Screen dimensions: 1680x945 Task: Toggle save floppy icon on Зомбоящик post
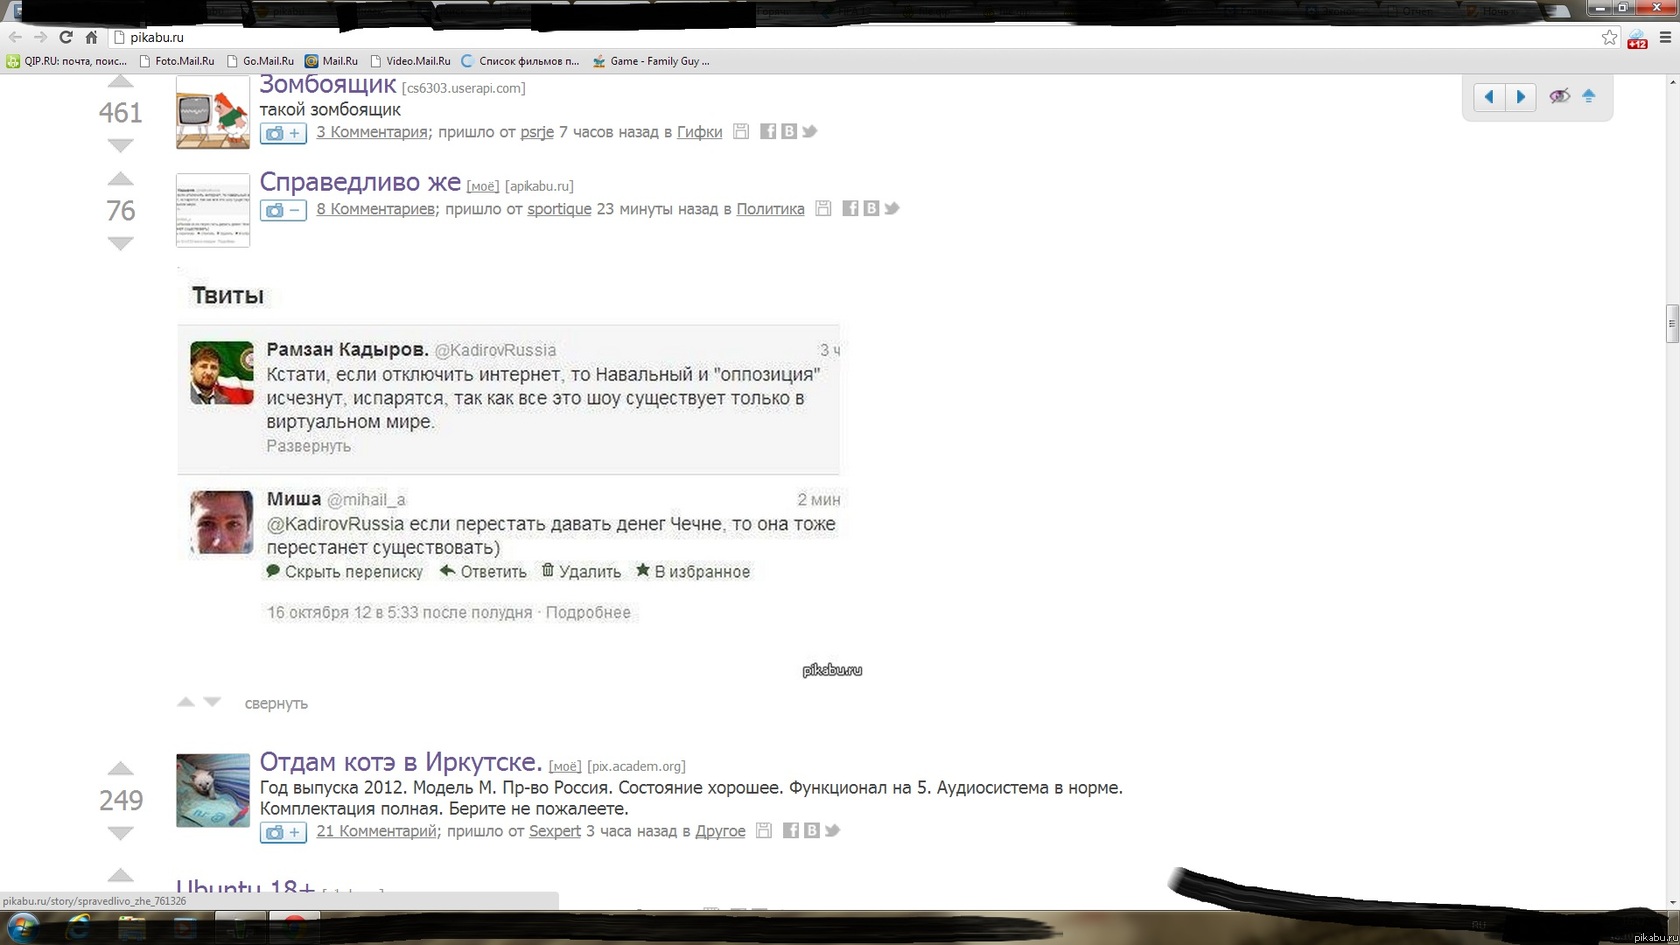click(741, 132)
